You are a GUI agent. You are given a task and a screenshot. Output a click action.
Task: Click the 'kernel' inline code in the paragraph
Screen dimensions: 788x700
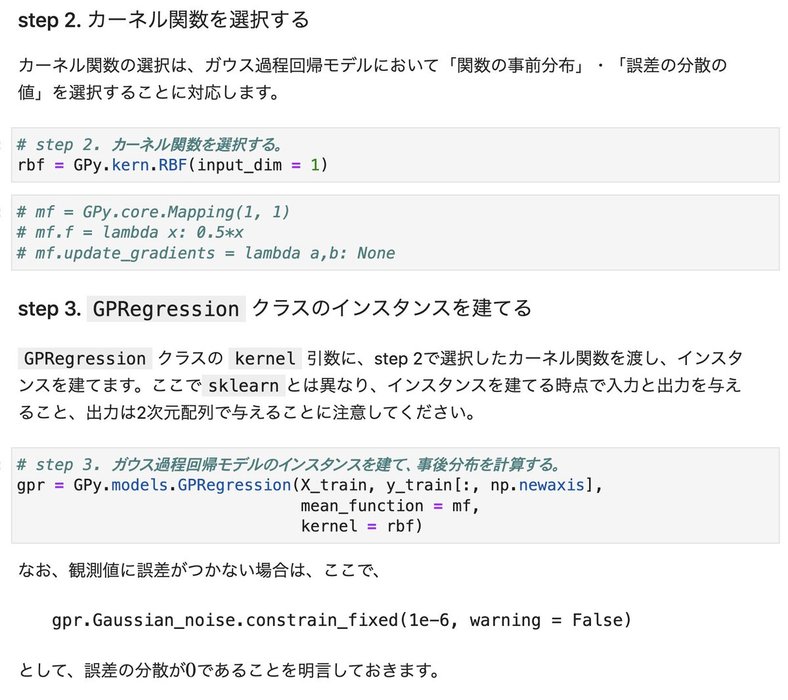coord(265,358)
